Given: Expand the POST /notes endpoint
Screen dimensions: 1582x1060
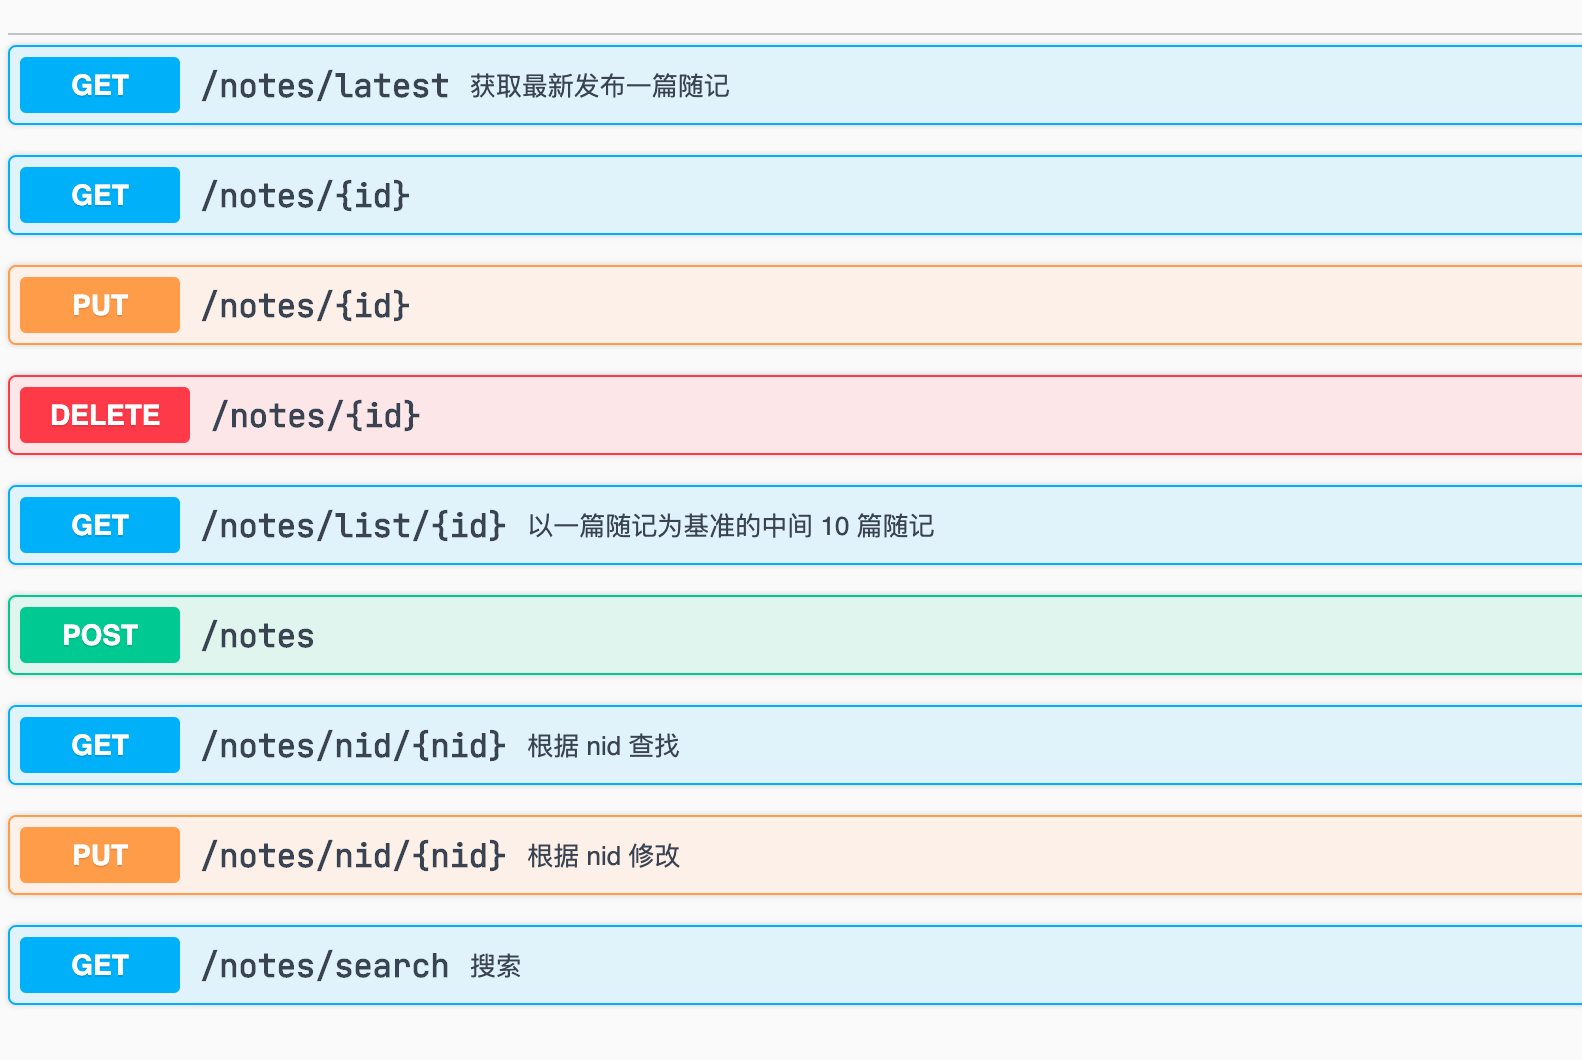Looking at the screenshot, I should [x=900, y=635].
